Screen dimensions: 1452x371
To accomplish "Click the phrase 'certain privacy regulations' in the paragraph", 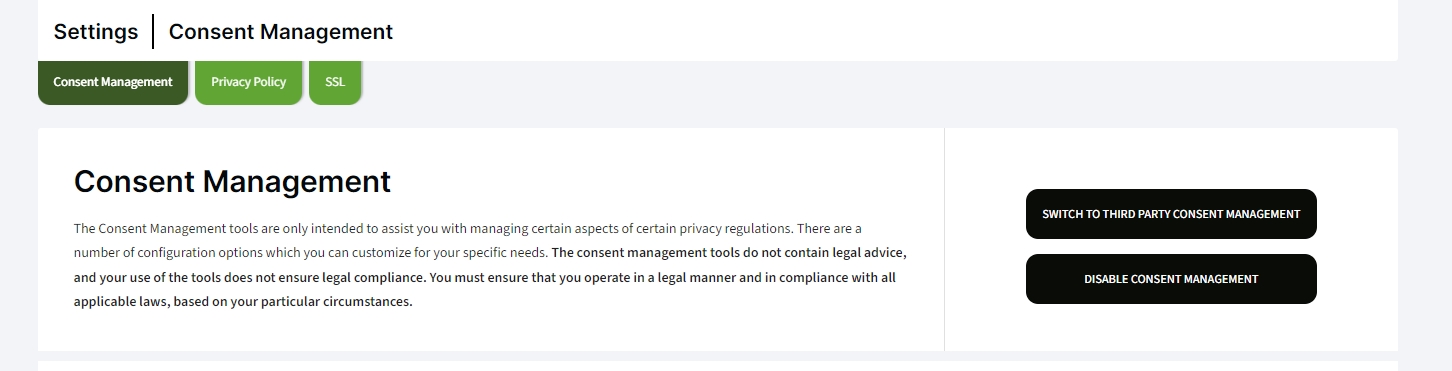I will (x=714, y=229).
